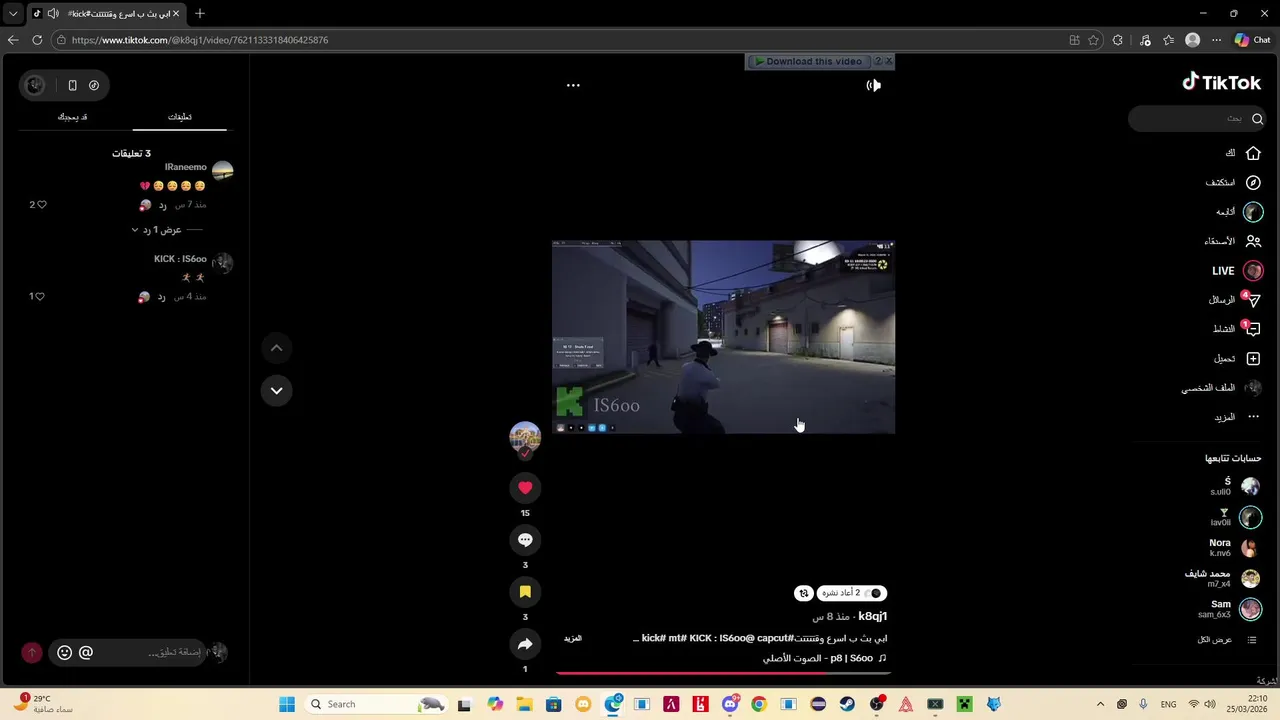
Task: Open the share arrow button
Action: [525, 644]
